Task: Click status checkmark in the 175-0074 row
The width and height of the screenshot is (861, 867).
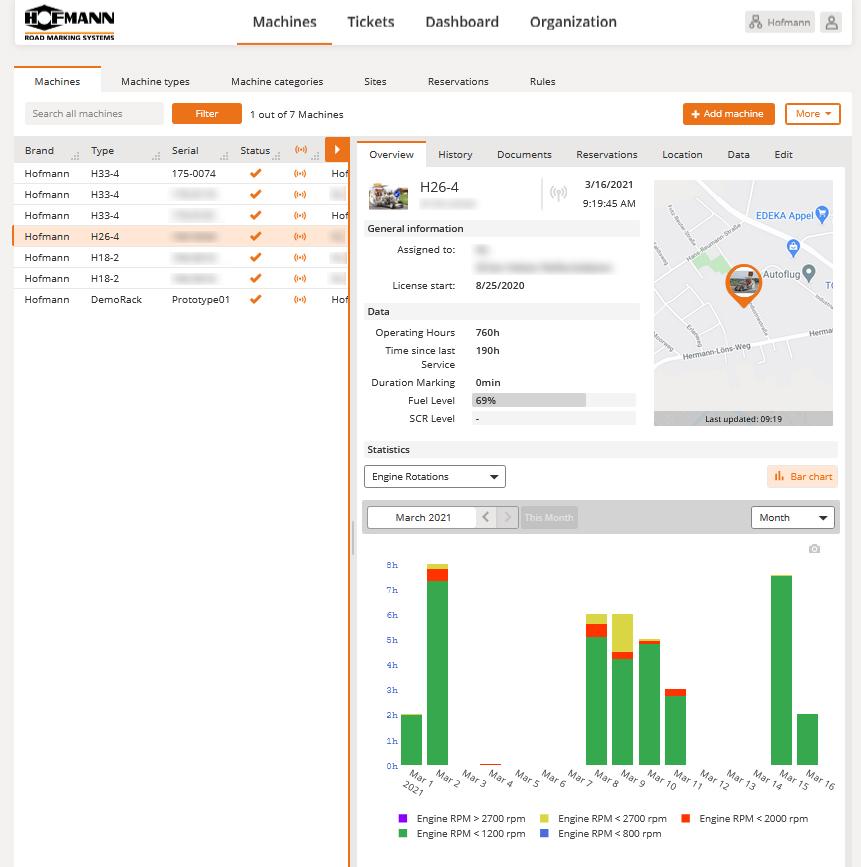Action: 255,174
